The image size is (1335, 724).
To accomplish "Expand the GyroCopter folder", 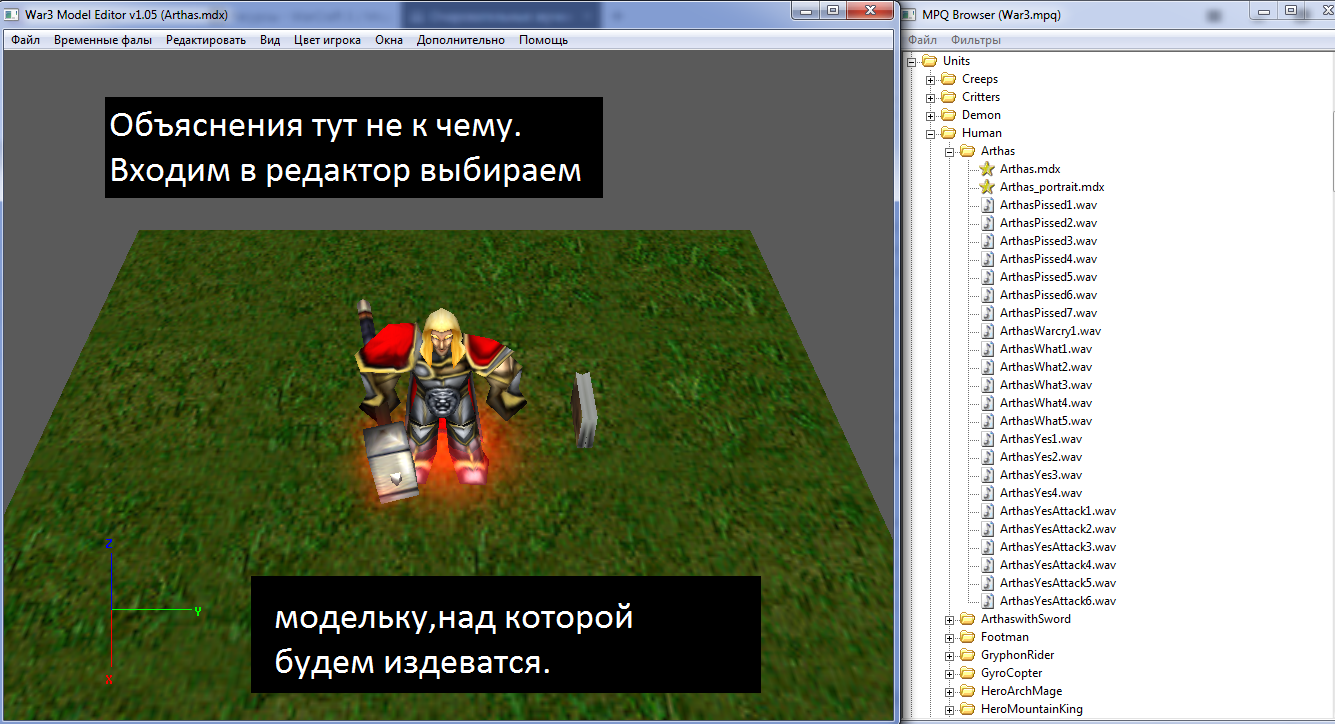I will pos(950,673).
